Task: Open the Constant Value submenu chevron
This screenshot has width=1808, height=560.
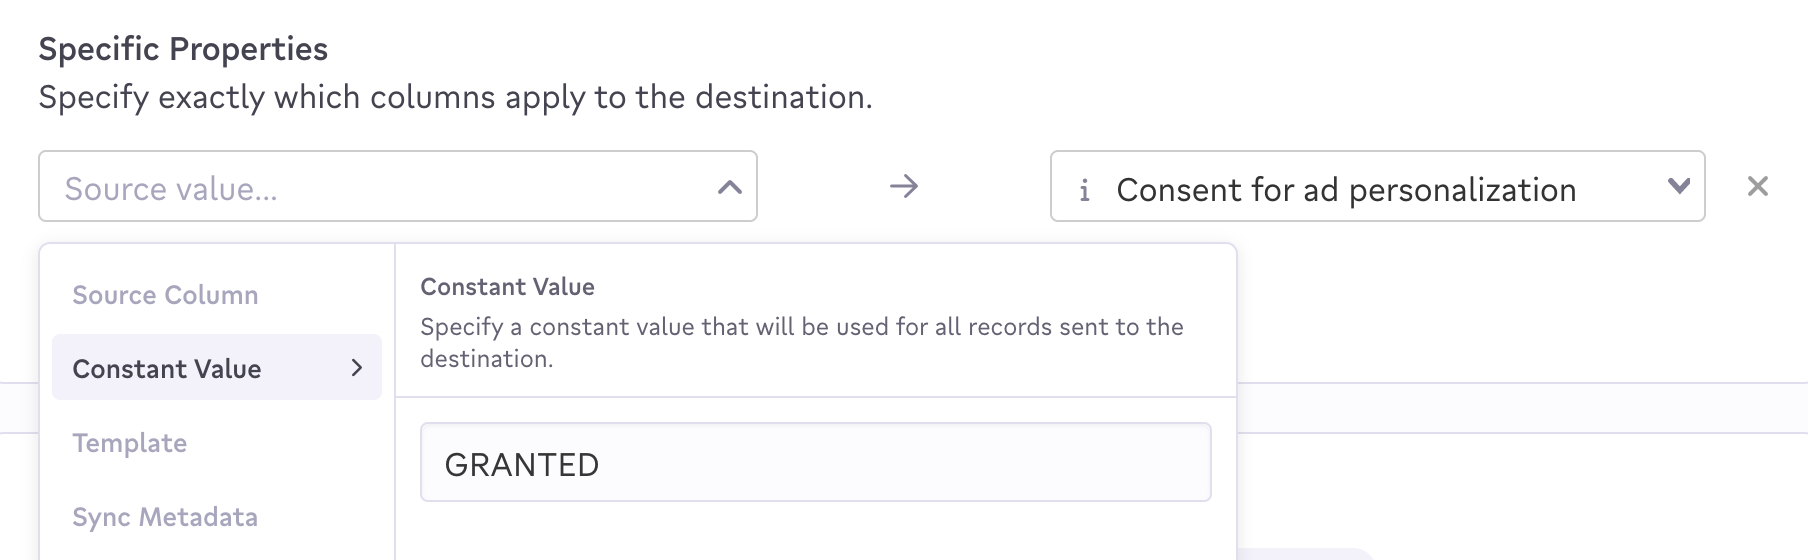Action: coord(357,368)
